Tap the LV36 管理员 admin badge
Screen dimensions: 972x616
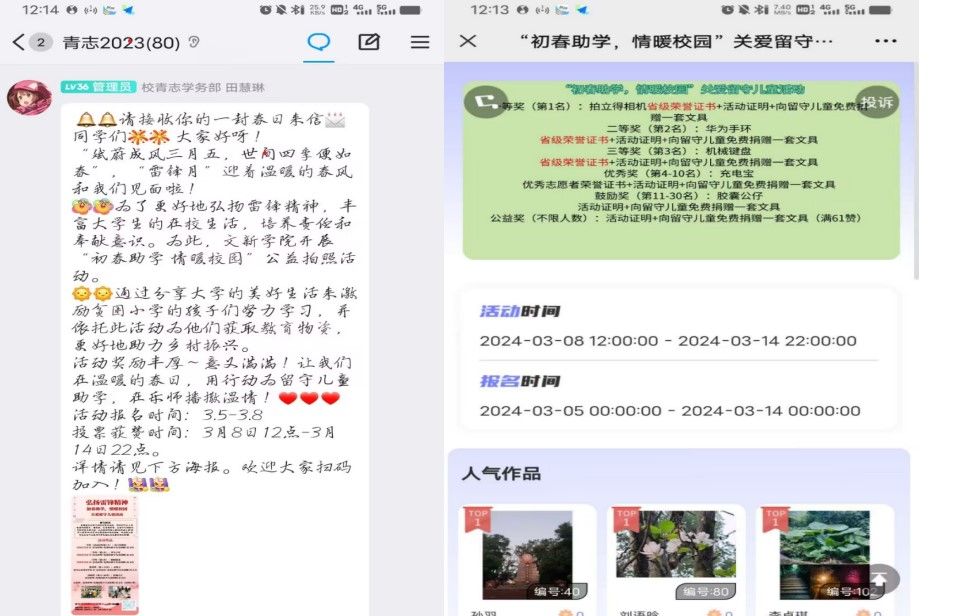click(97, 87)
